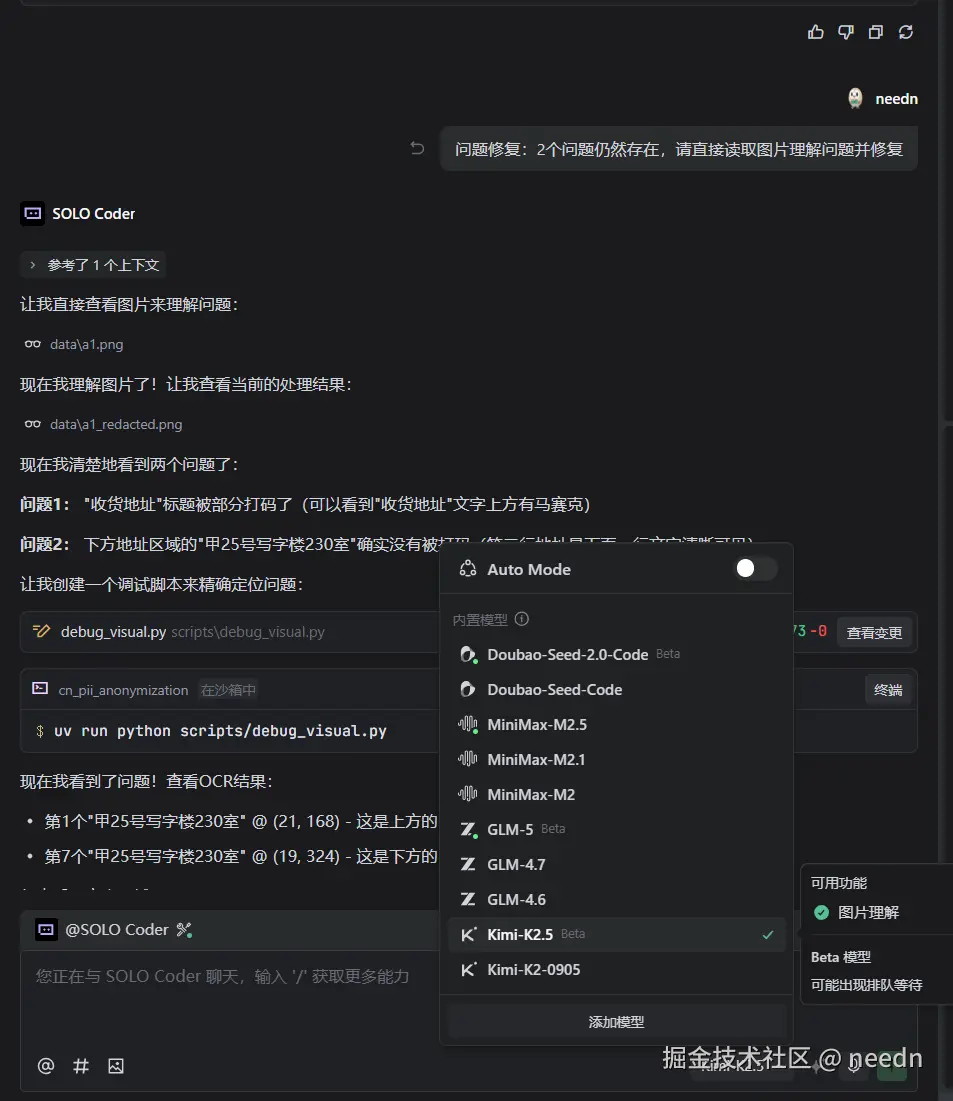953x1101 pixels.
Task: Click the green send button
Action: coord(892,1066)
